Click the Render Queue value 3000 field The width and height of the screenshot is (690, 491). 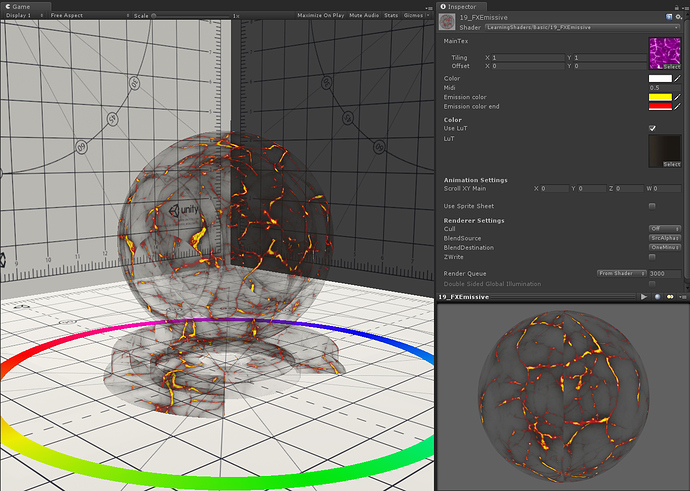(x=665, y=273)
